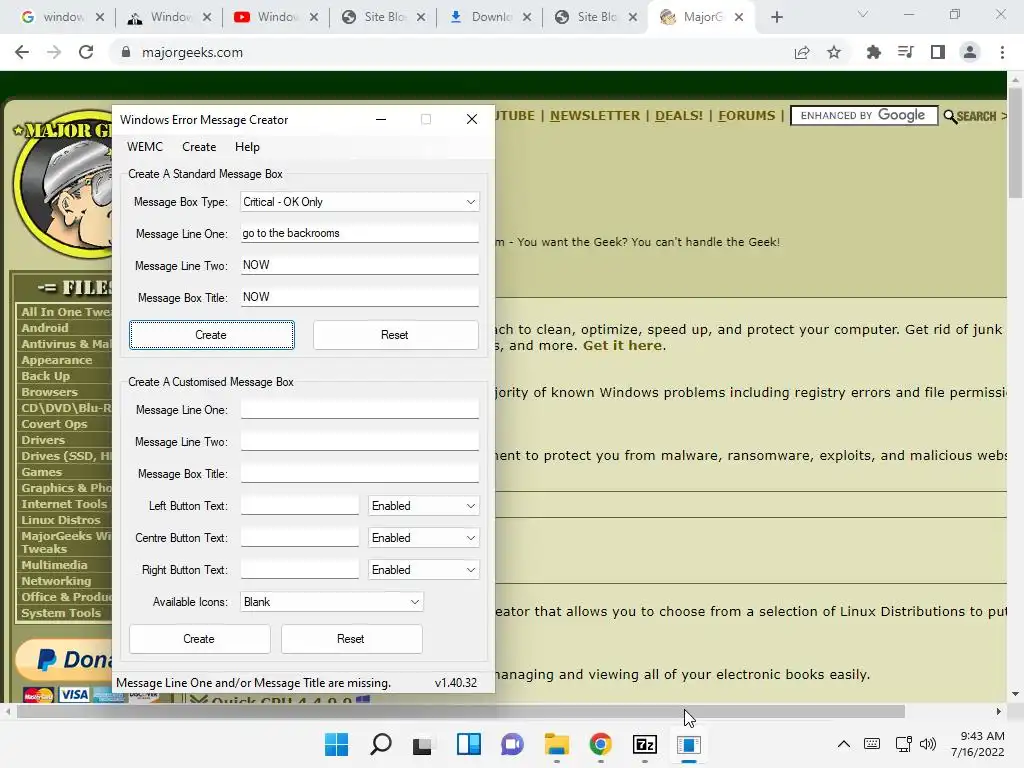Open 7-Zip on taskbar
Screen dimensions: 1024x768
tap(645, 744)
